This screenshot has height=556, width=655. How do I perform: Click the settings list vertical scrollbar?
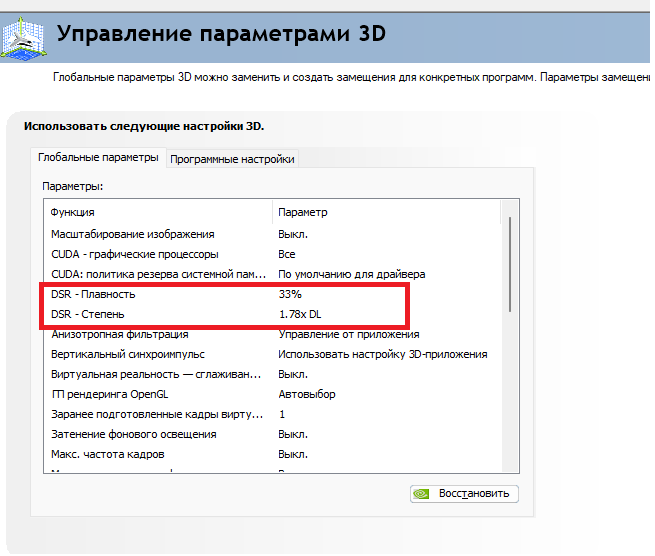pos(510,264)
